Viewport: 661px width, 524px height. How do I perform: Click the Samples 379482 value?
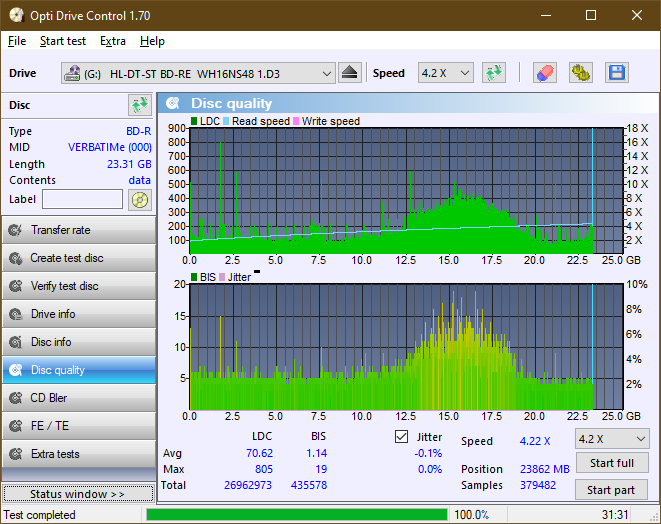pyautogui.click(x=538, y=485)
